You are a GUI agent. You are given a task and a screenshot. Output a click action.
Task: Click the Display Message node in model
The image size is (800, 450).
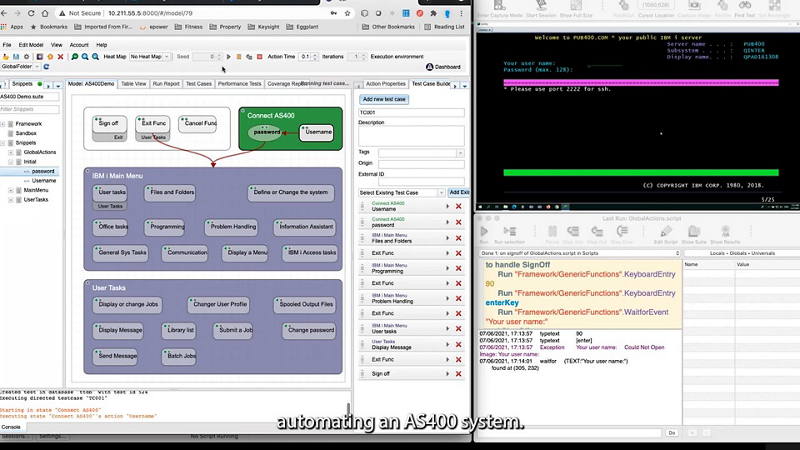tap(119, 330)
